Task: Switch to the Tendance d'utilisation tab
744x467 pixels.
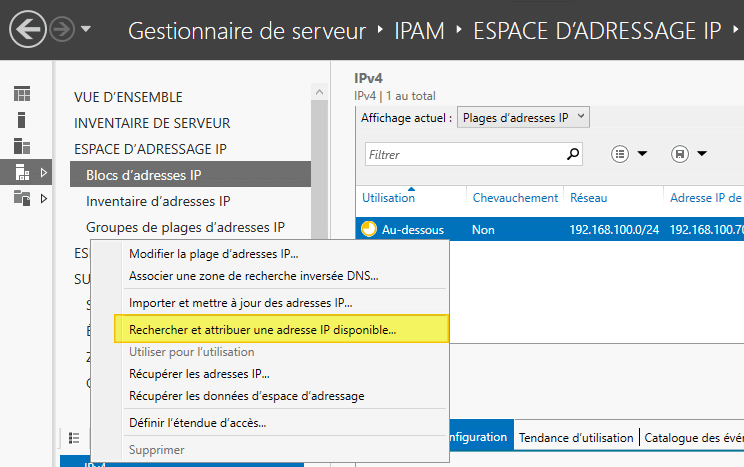Action: click(x=576, y=438)
